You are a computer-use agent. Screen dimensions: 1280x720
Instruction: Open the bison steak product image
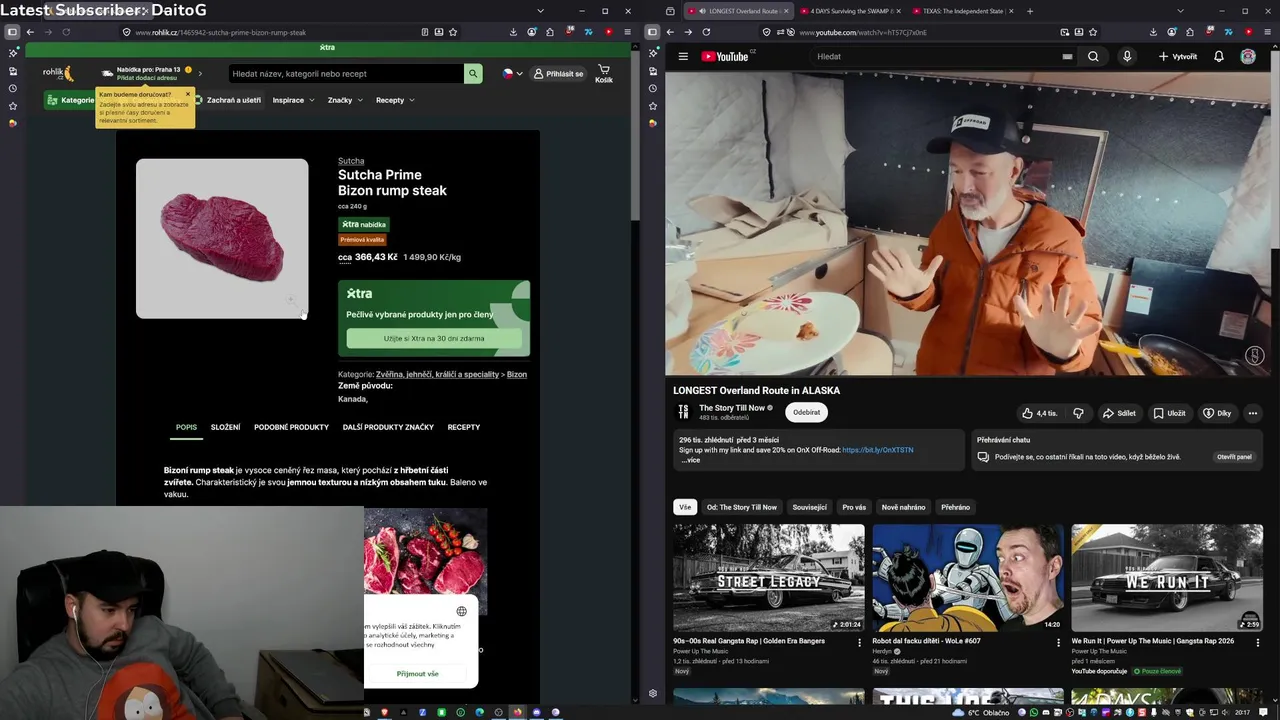click(222, 238)
